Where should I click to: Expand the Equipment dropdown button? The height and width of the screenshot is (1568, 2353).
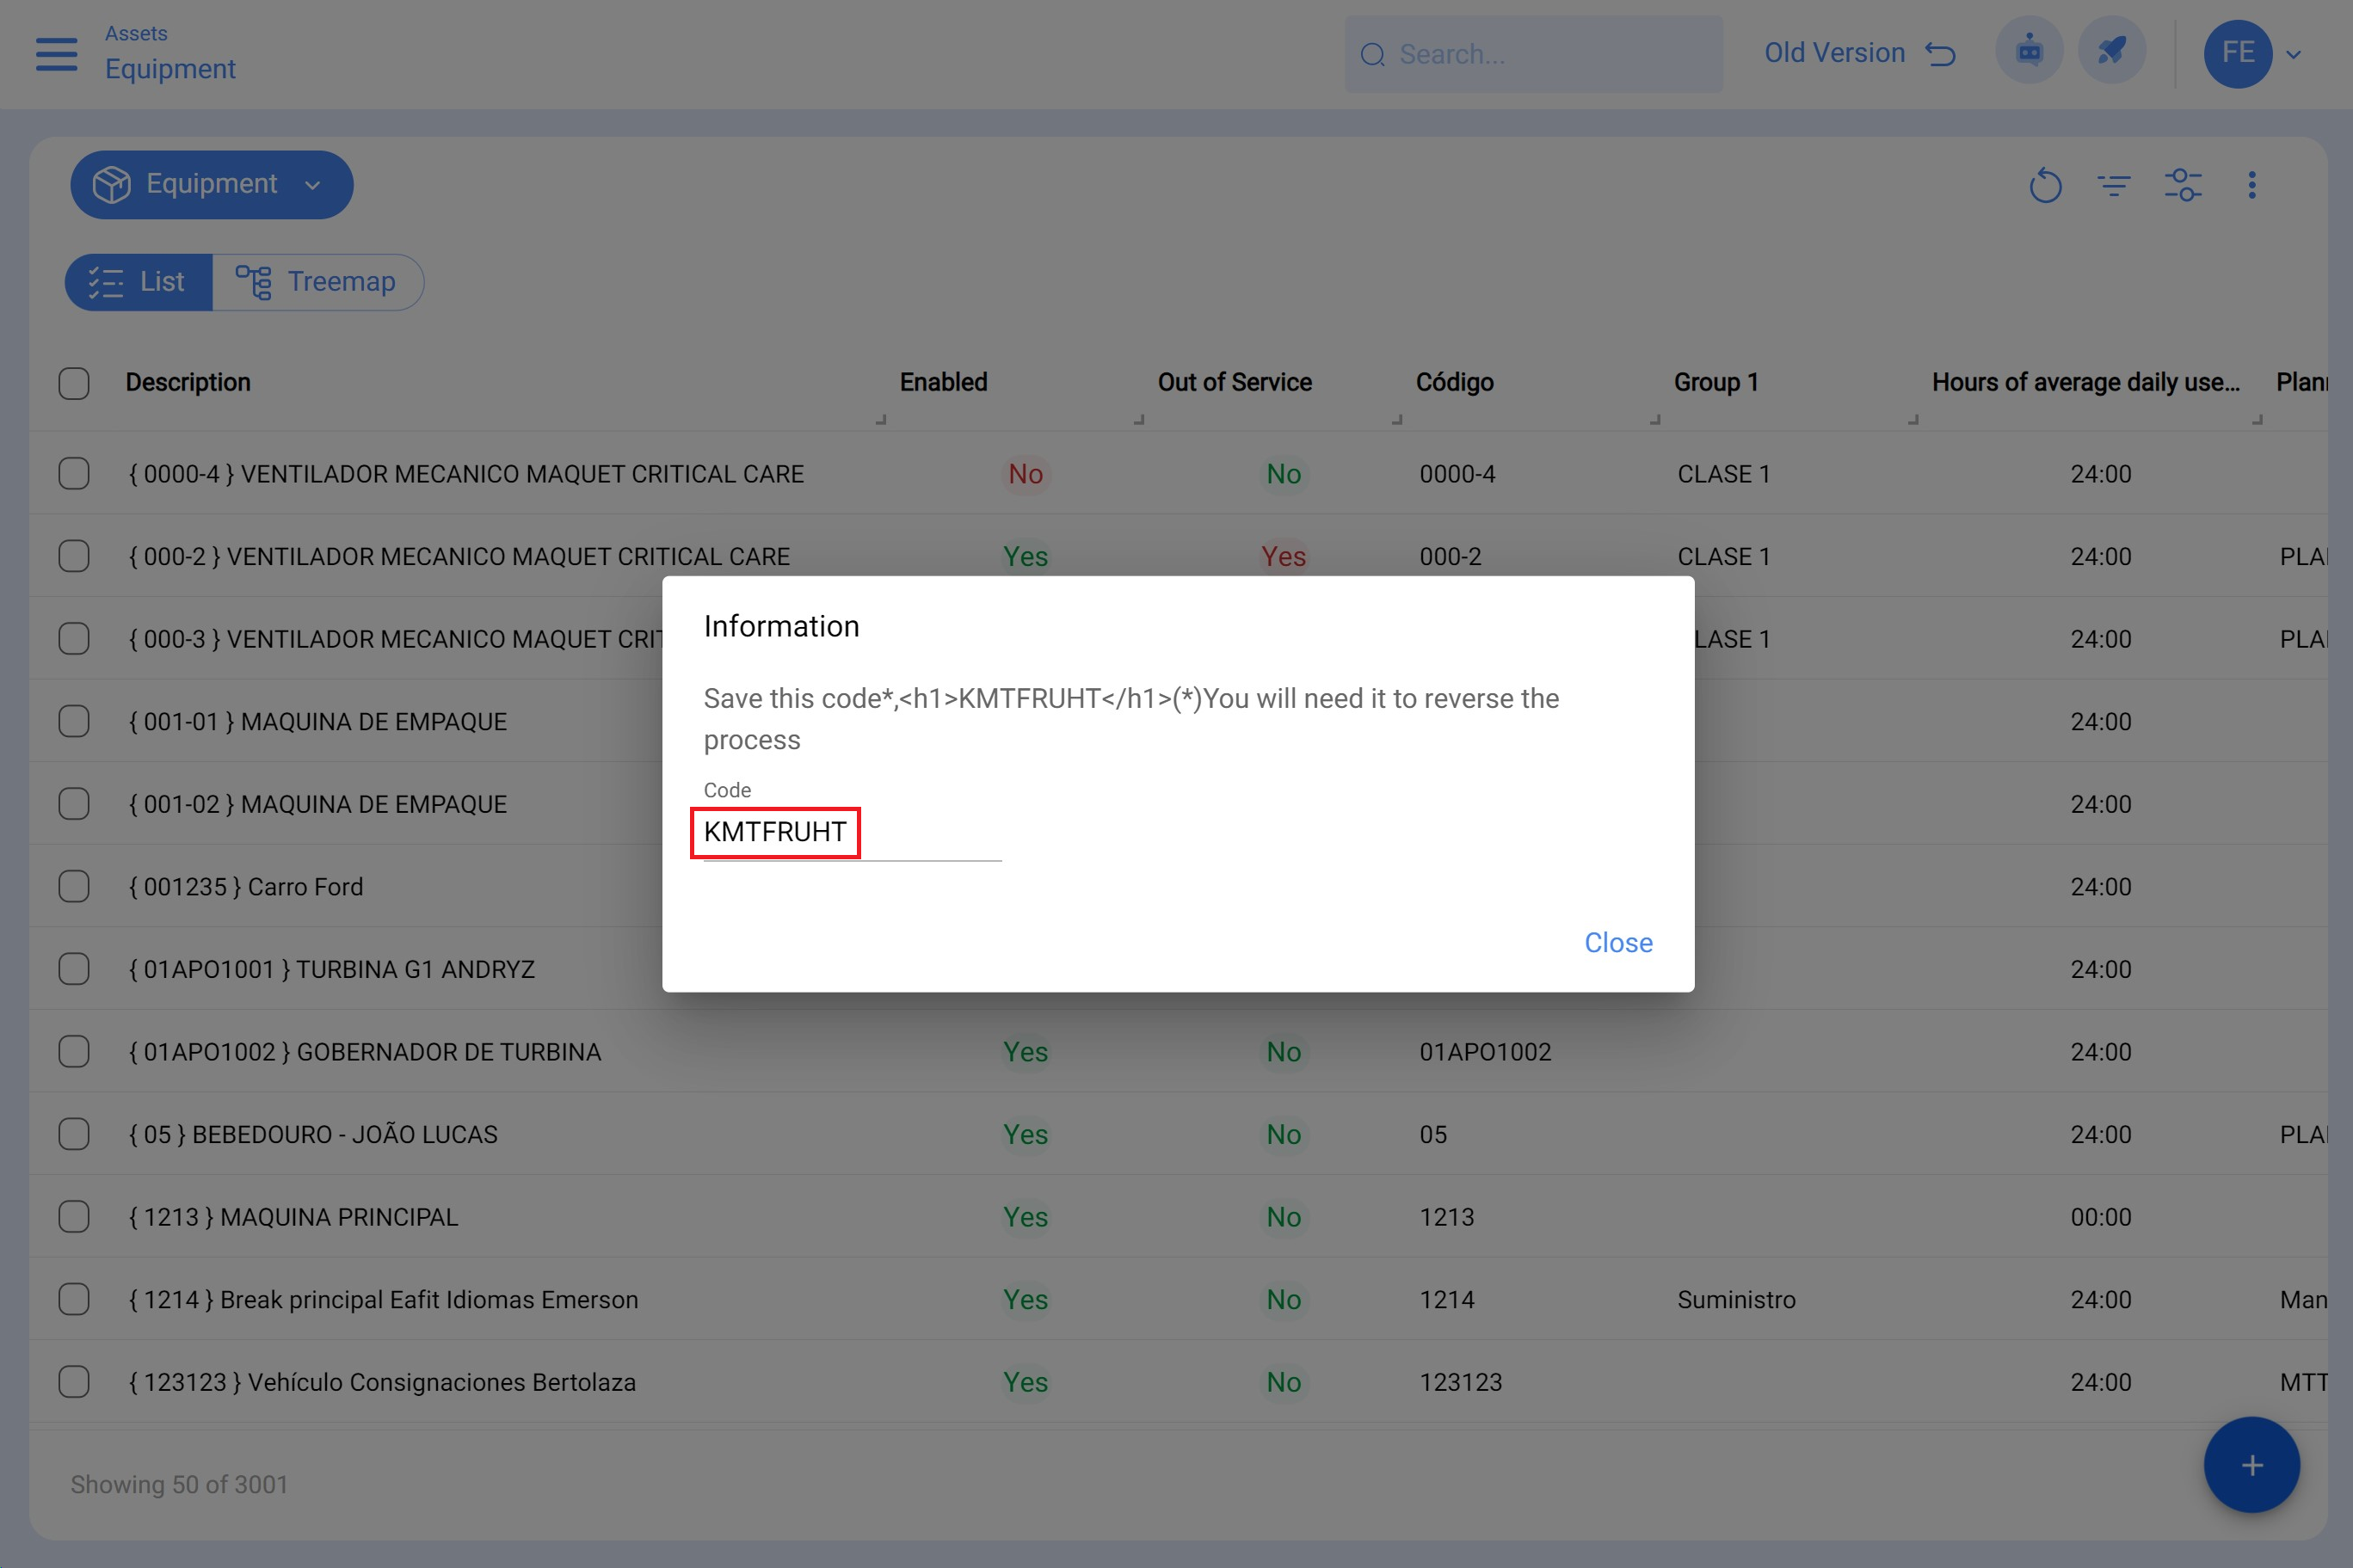(211, 185)
